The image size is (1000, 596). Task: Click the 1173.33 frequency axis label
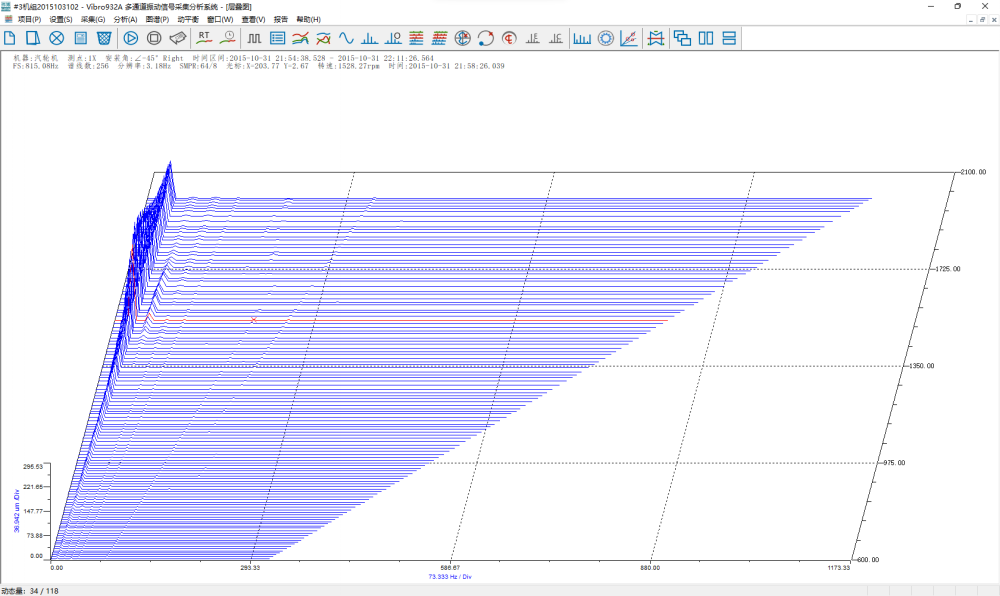coord(839,568)
